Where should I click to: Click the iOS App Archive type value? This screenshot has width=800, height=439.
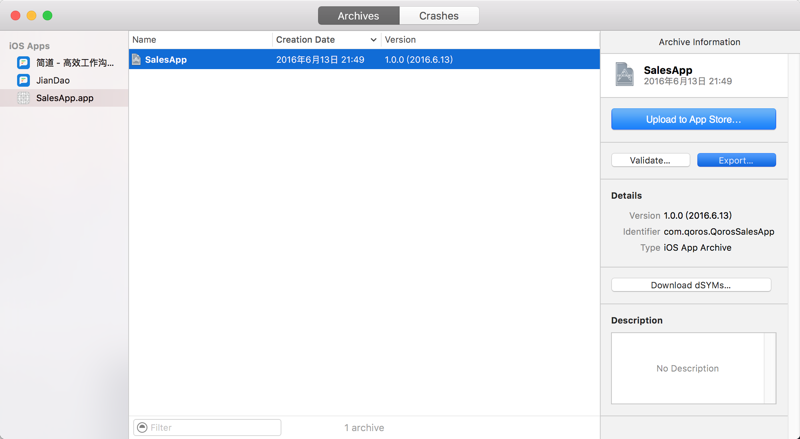point(697,248)
